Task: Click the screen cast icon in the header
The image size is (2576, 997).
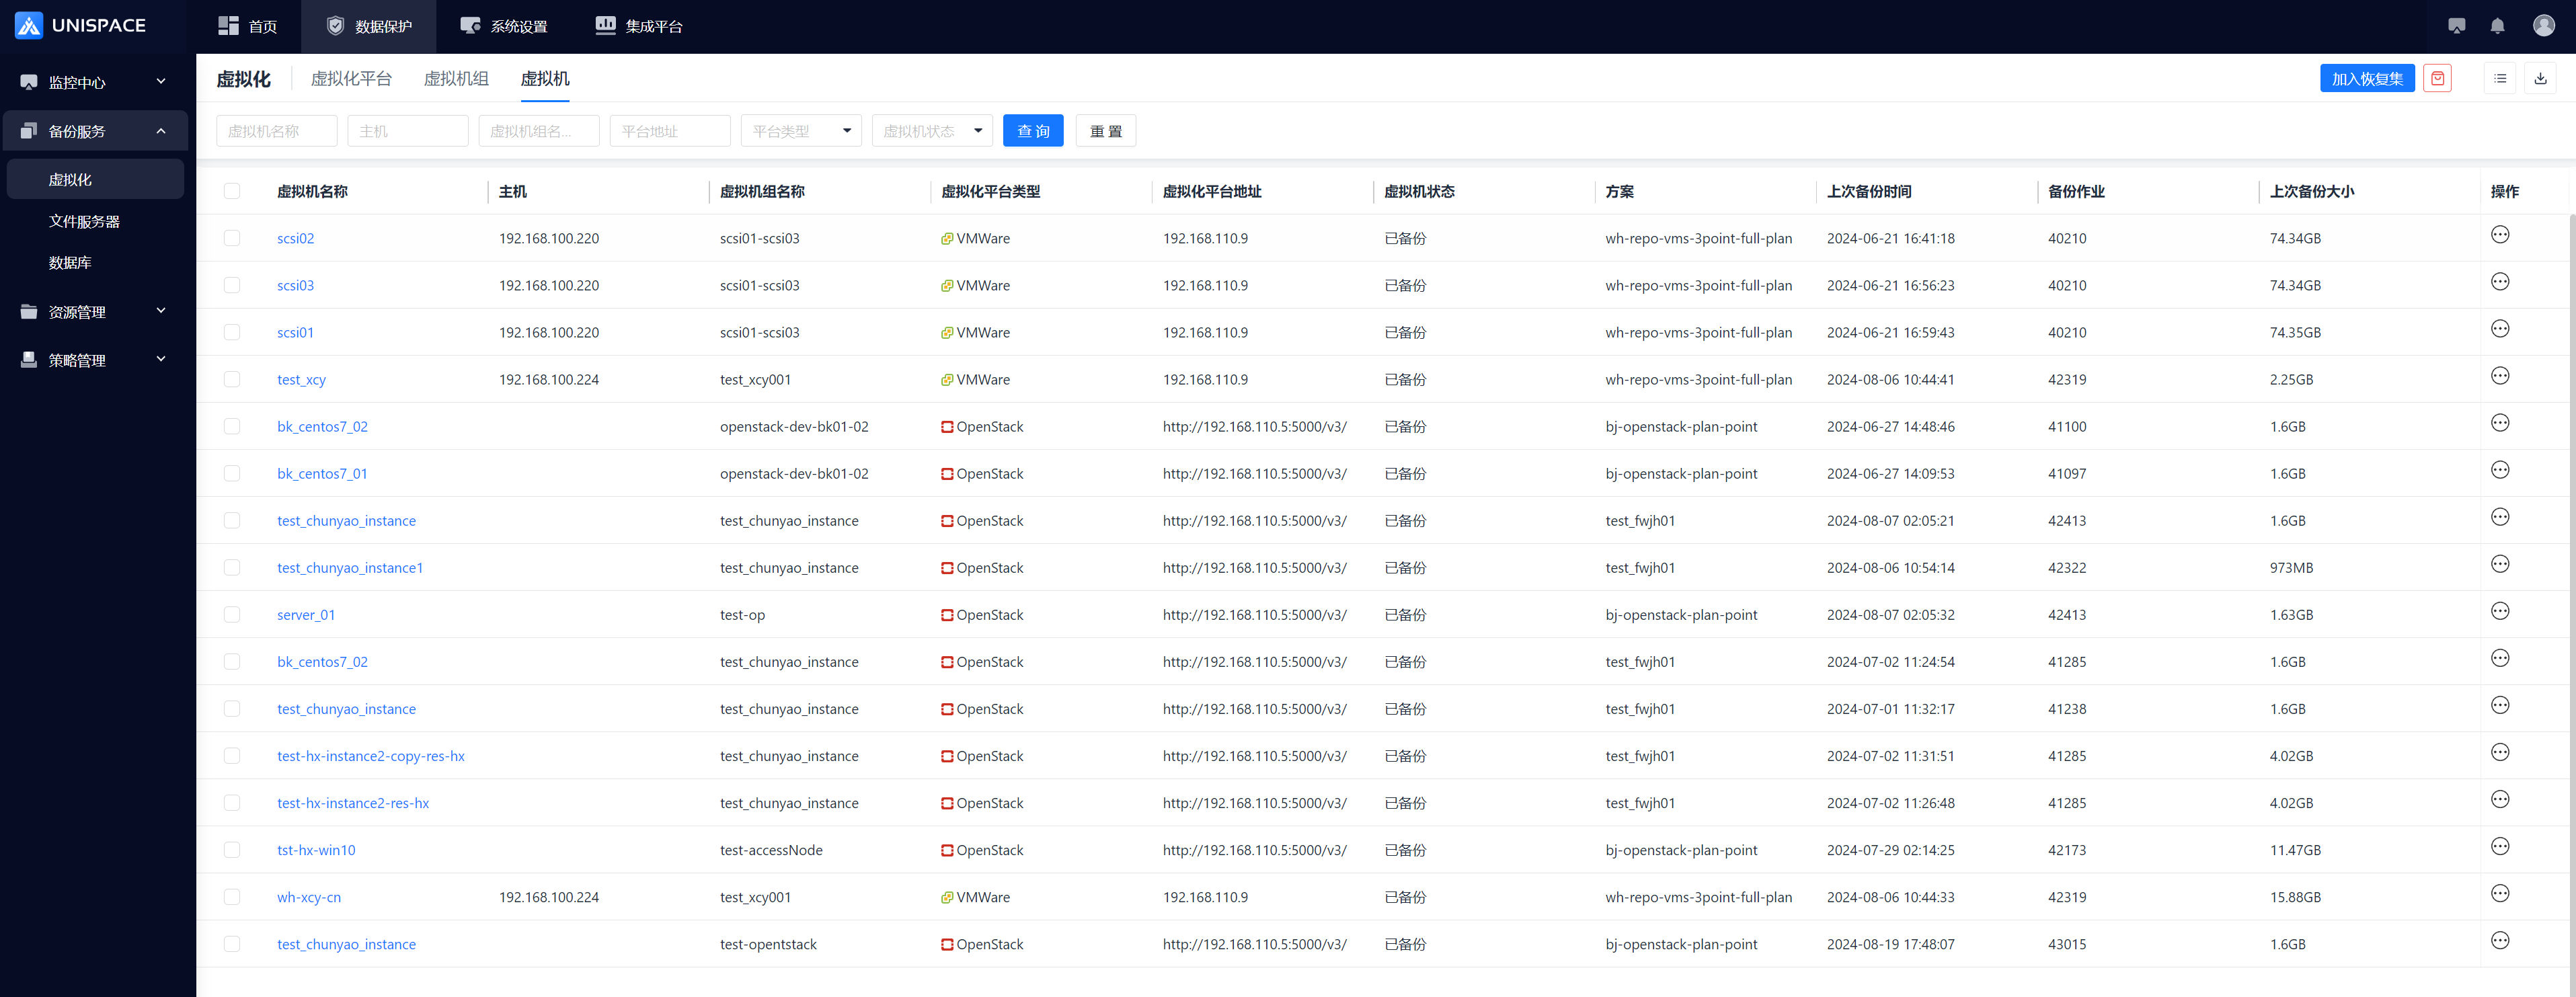Action: [x=2456, y=26]
